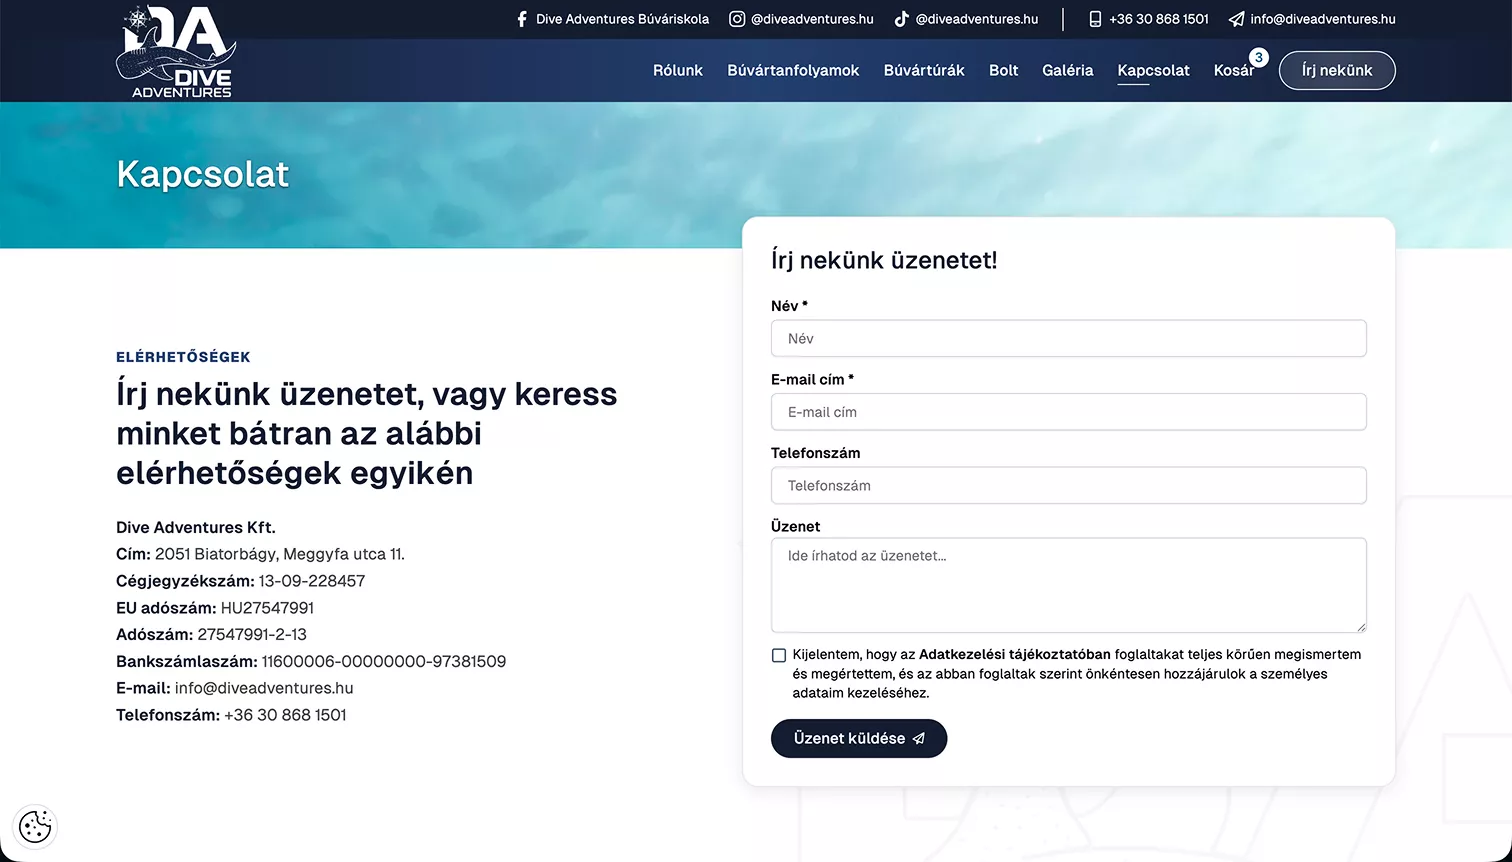Click the Dive Adventures logo
This screenshot has width=1512, height=862.
click(x=176, y=52)
